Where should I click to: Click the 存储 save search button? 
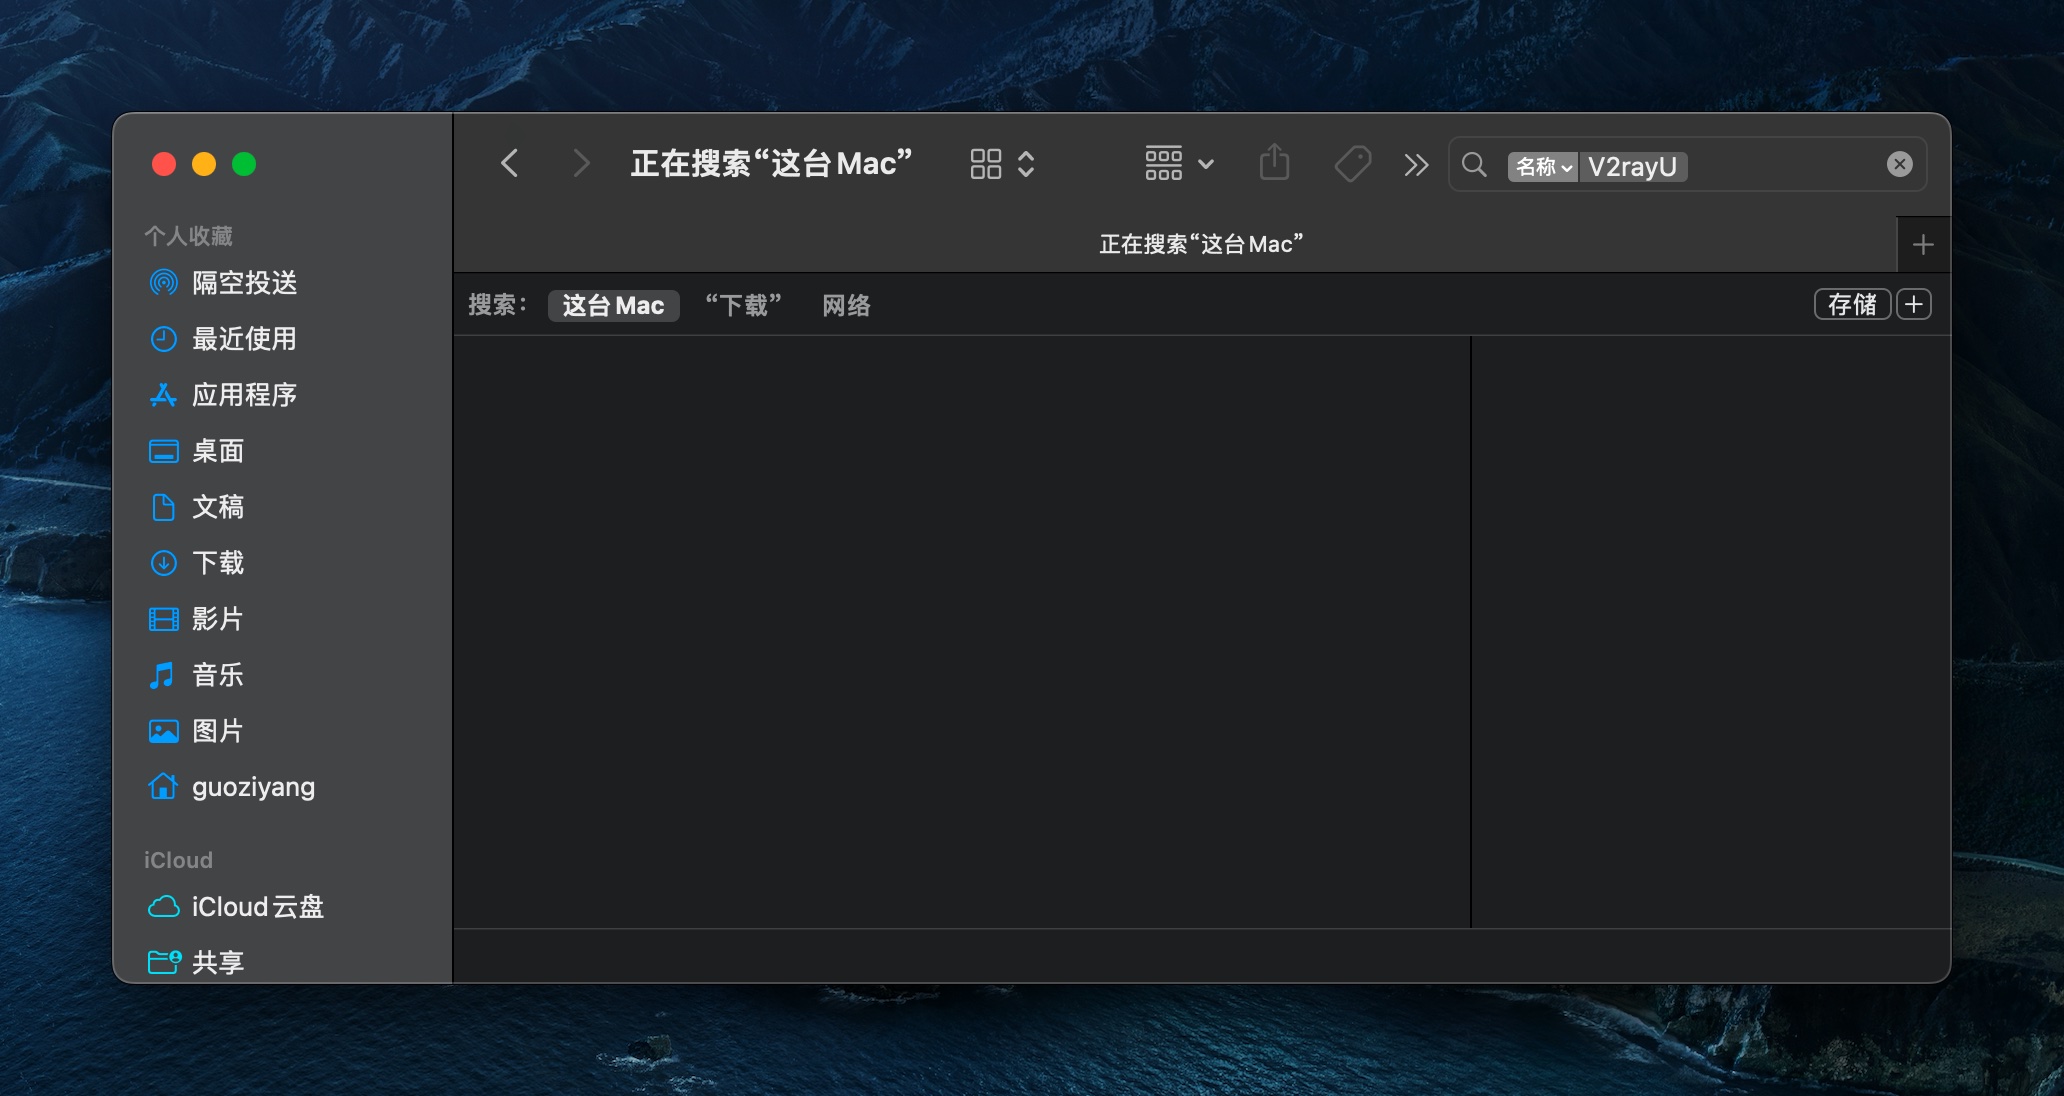[x=1852, y=304]
